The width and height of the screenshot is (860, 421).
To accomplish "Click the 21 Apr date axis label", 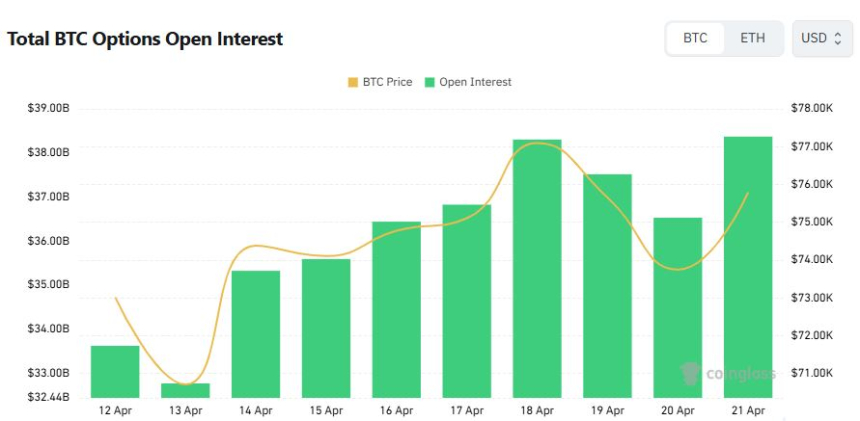I will pyautogui.click(x=748, y=410).
